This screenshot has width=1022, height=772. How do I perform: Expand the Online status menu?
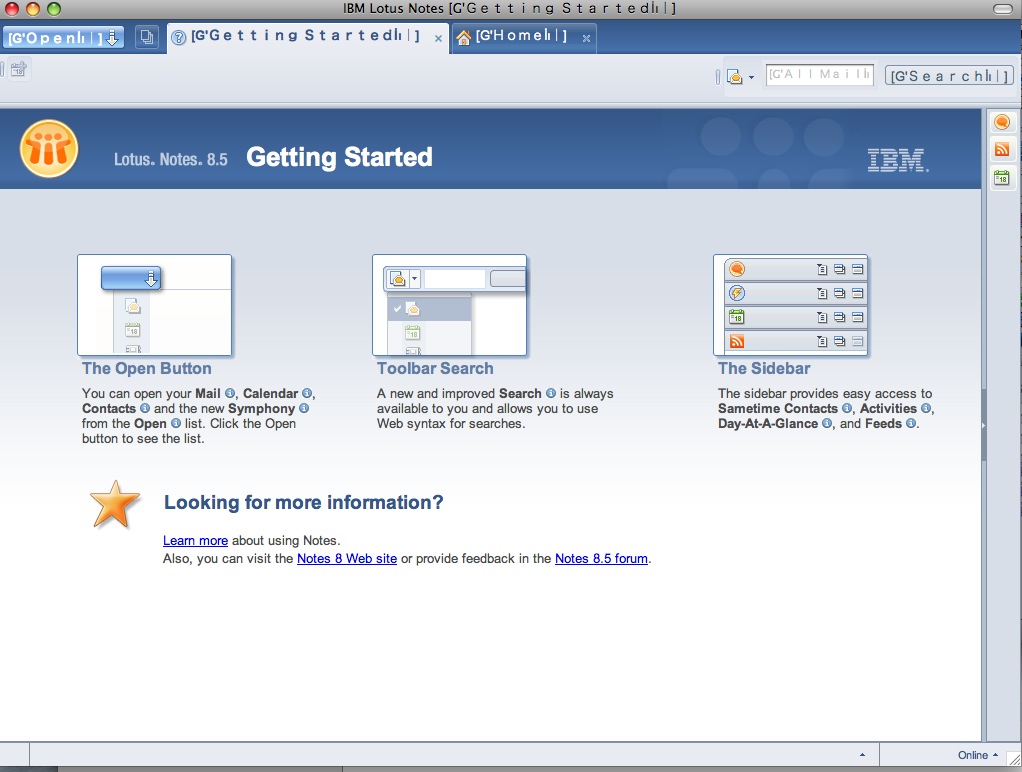pyautogui.click(x=978, y=755)
